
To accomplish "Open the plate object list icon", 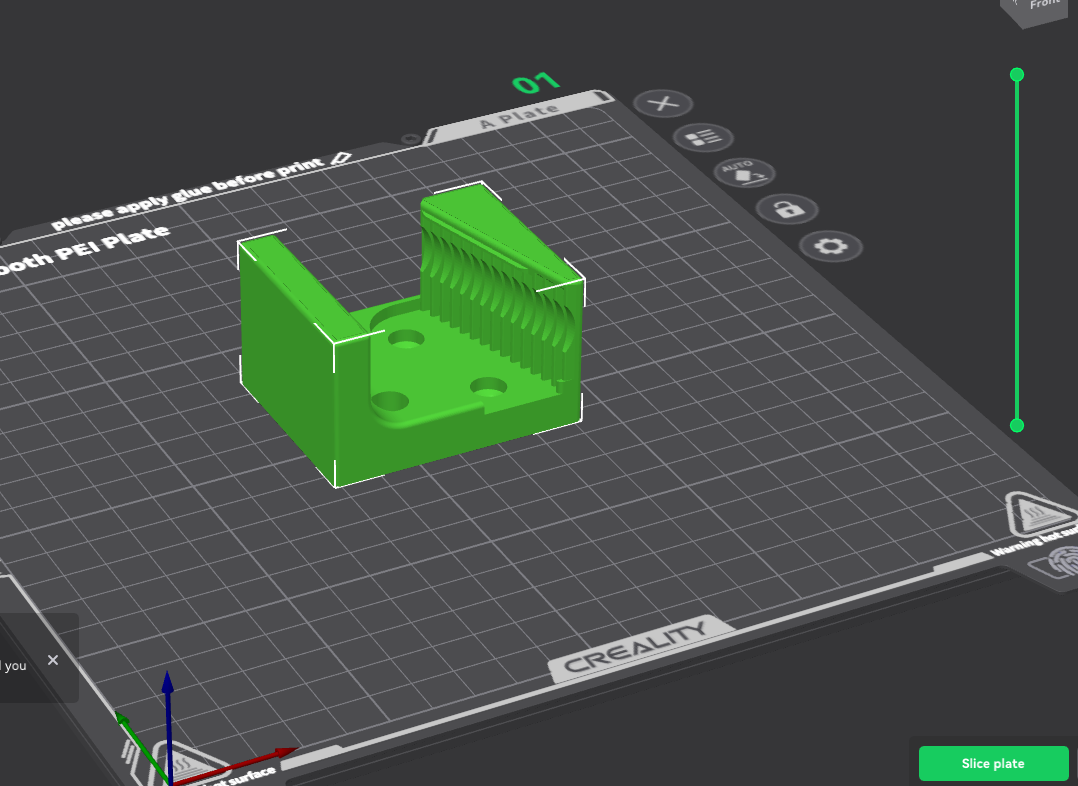I will coord(703,138).
